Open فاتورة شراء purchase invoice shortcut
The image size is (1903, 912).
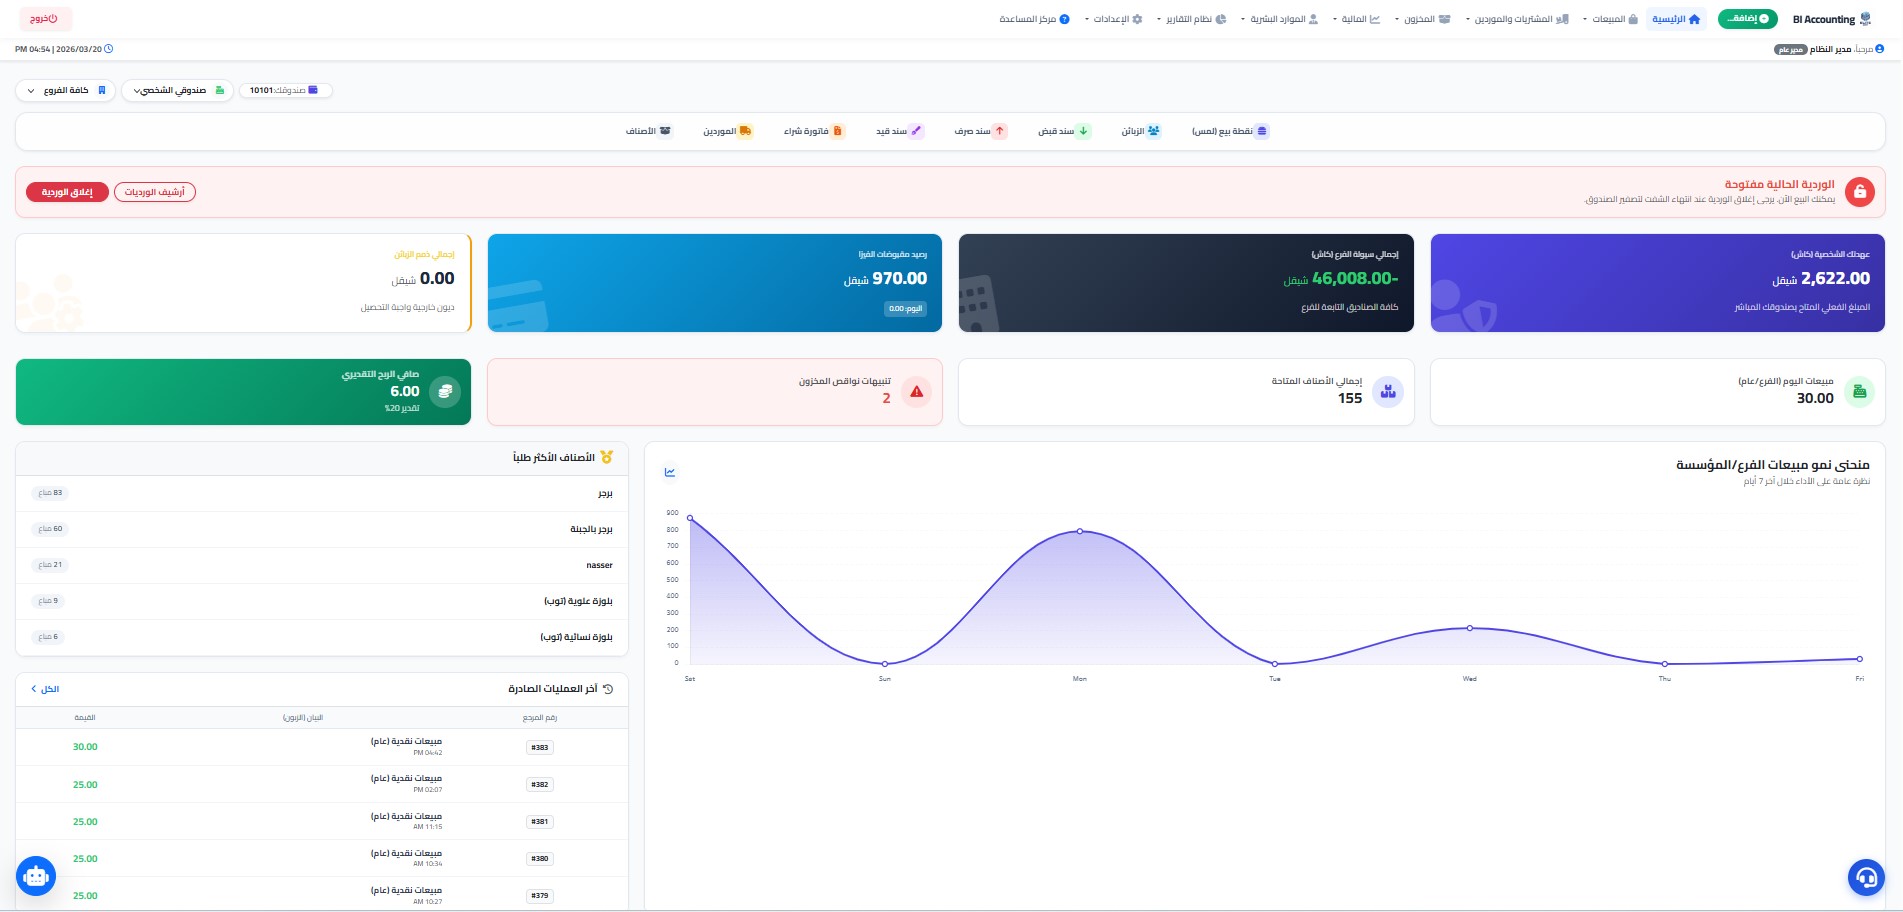(813, 131)
